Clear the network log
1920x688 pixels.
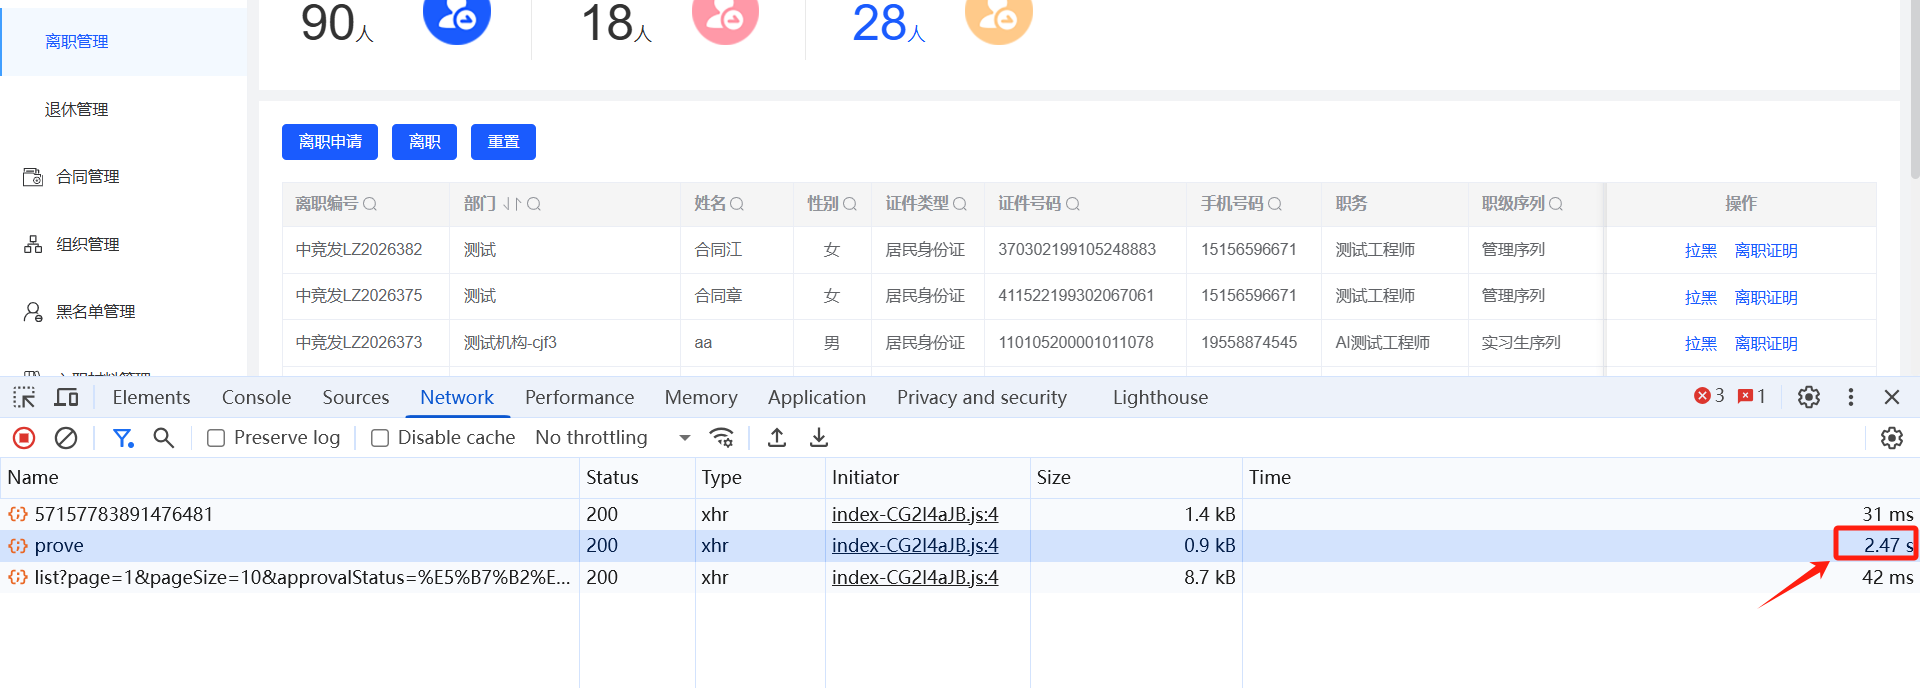coord(66,438)
